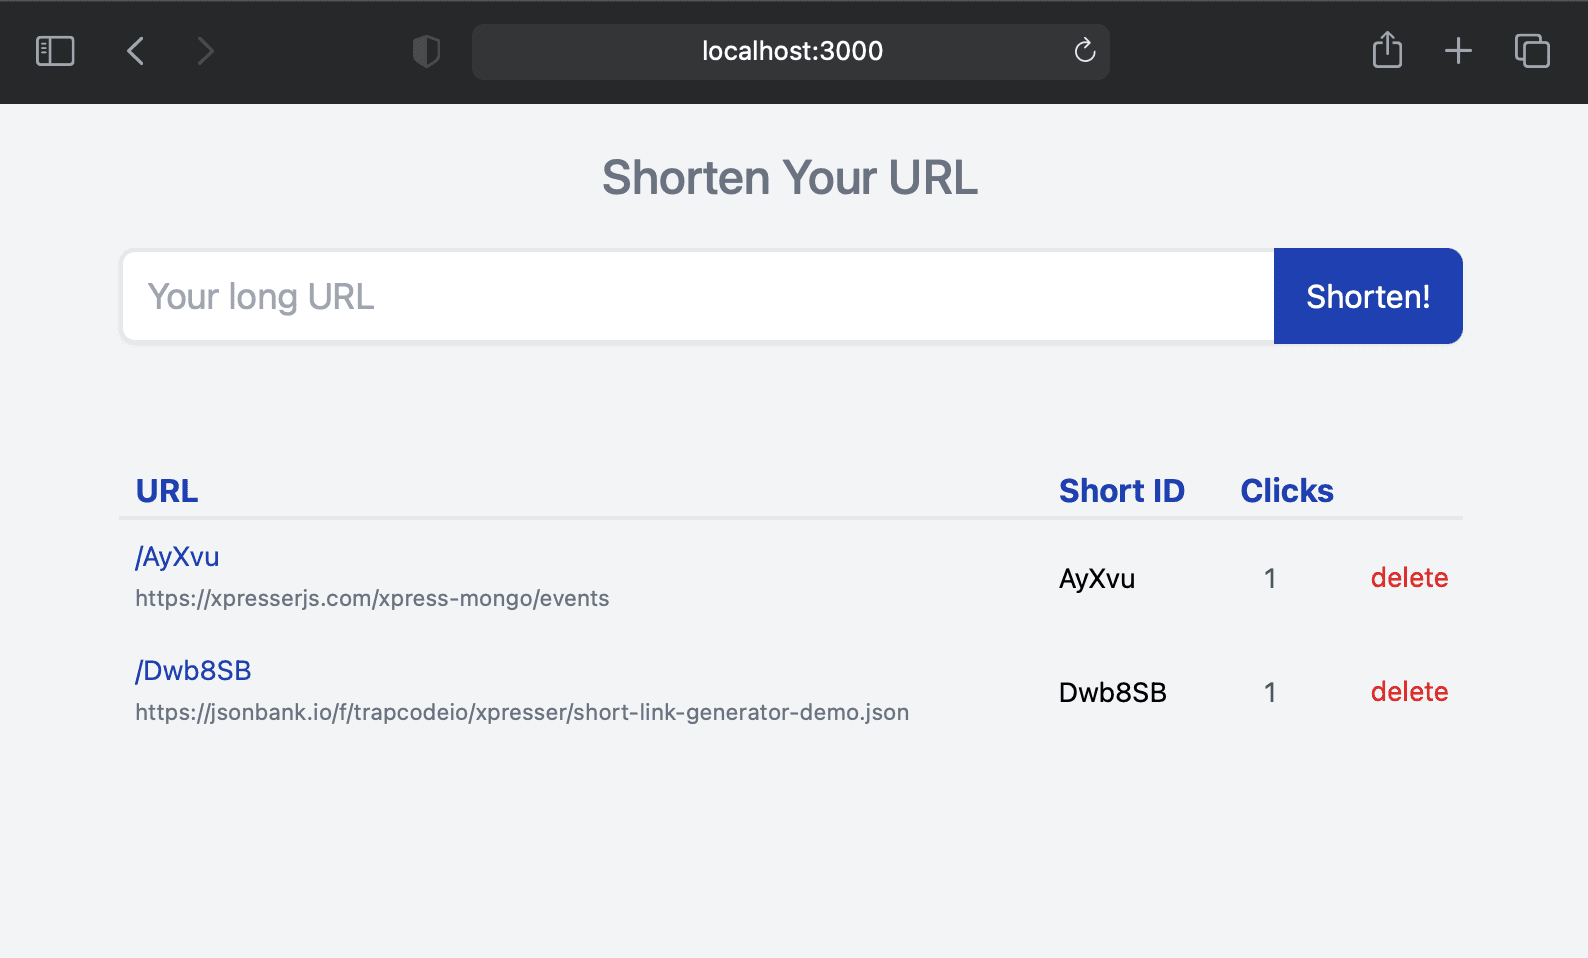Click the forward navigation arrow
Image resolution: width=1588 pixels, height=958 pixels.
[205, 51]
